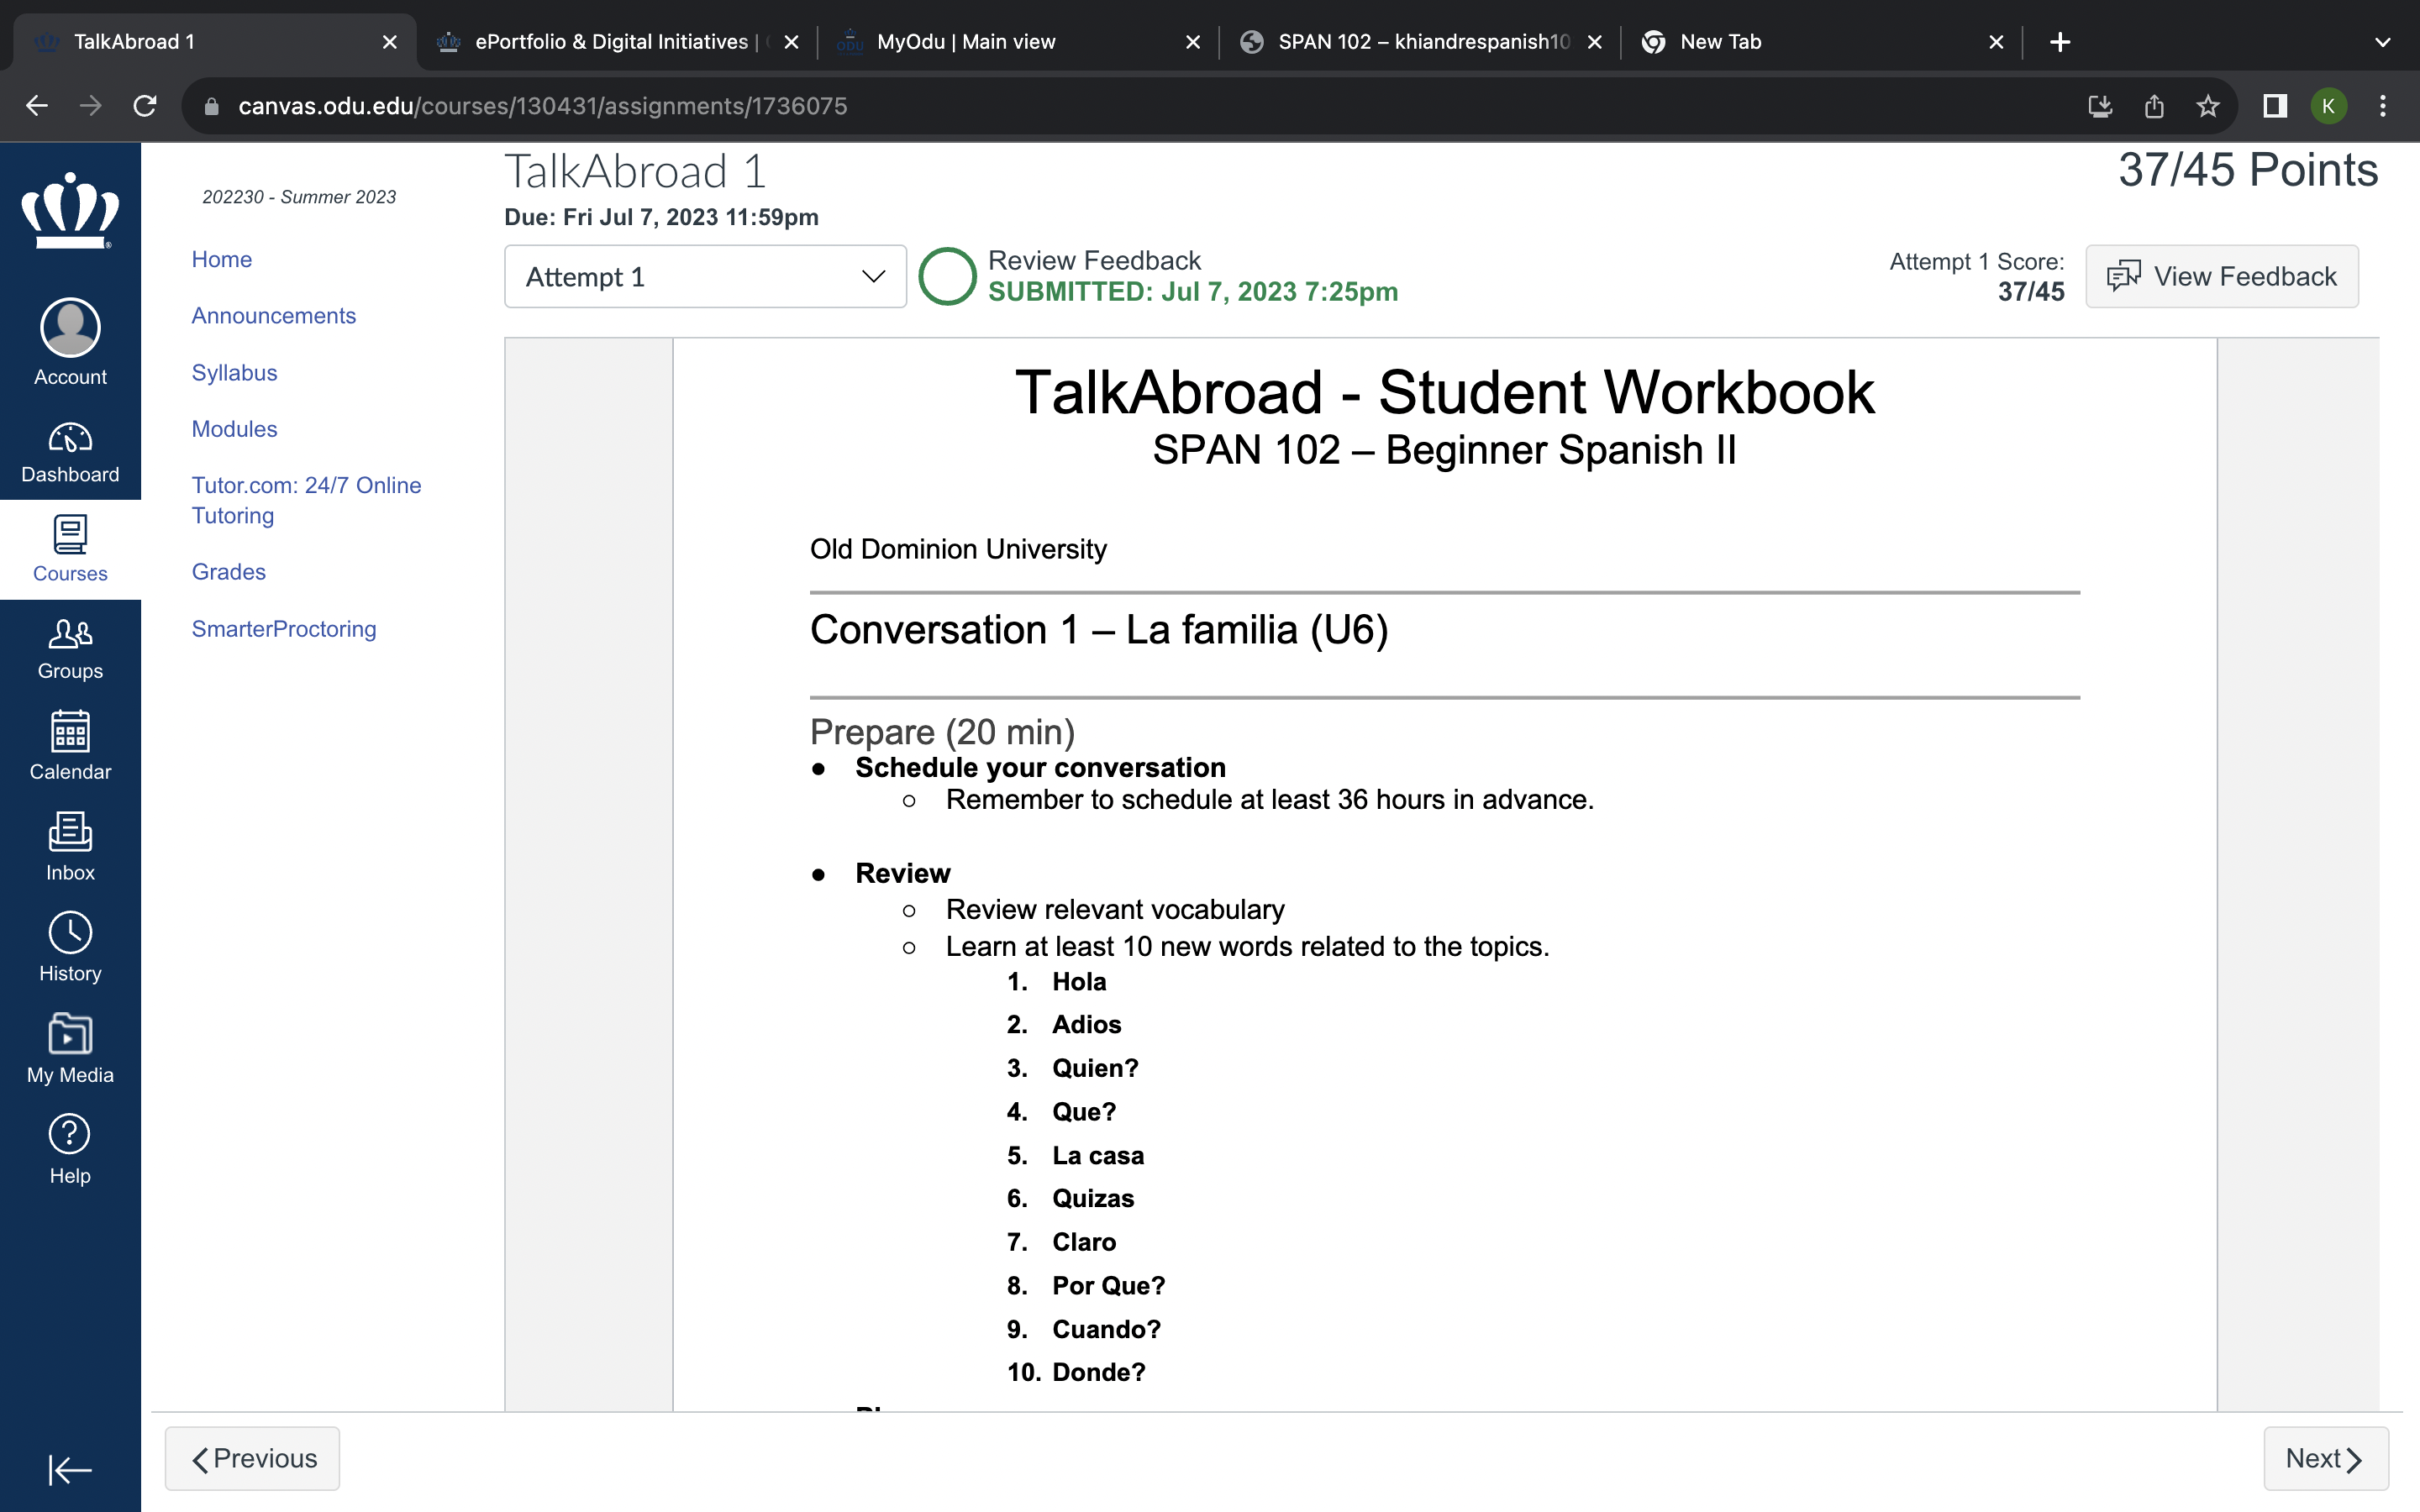This screenshot has height=1512, width=2420.
Task: Click the Conversation 1 – La familia heading
Action: pos(1099,630)
